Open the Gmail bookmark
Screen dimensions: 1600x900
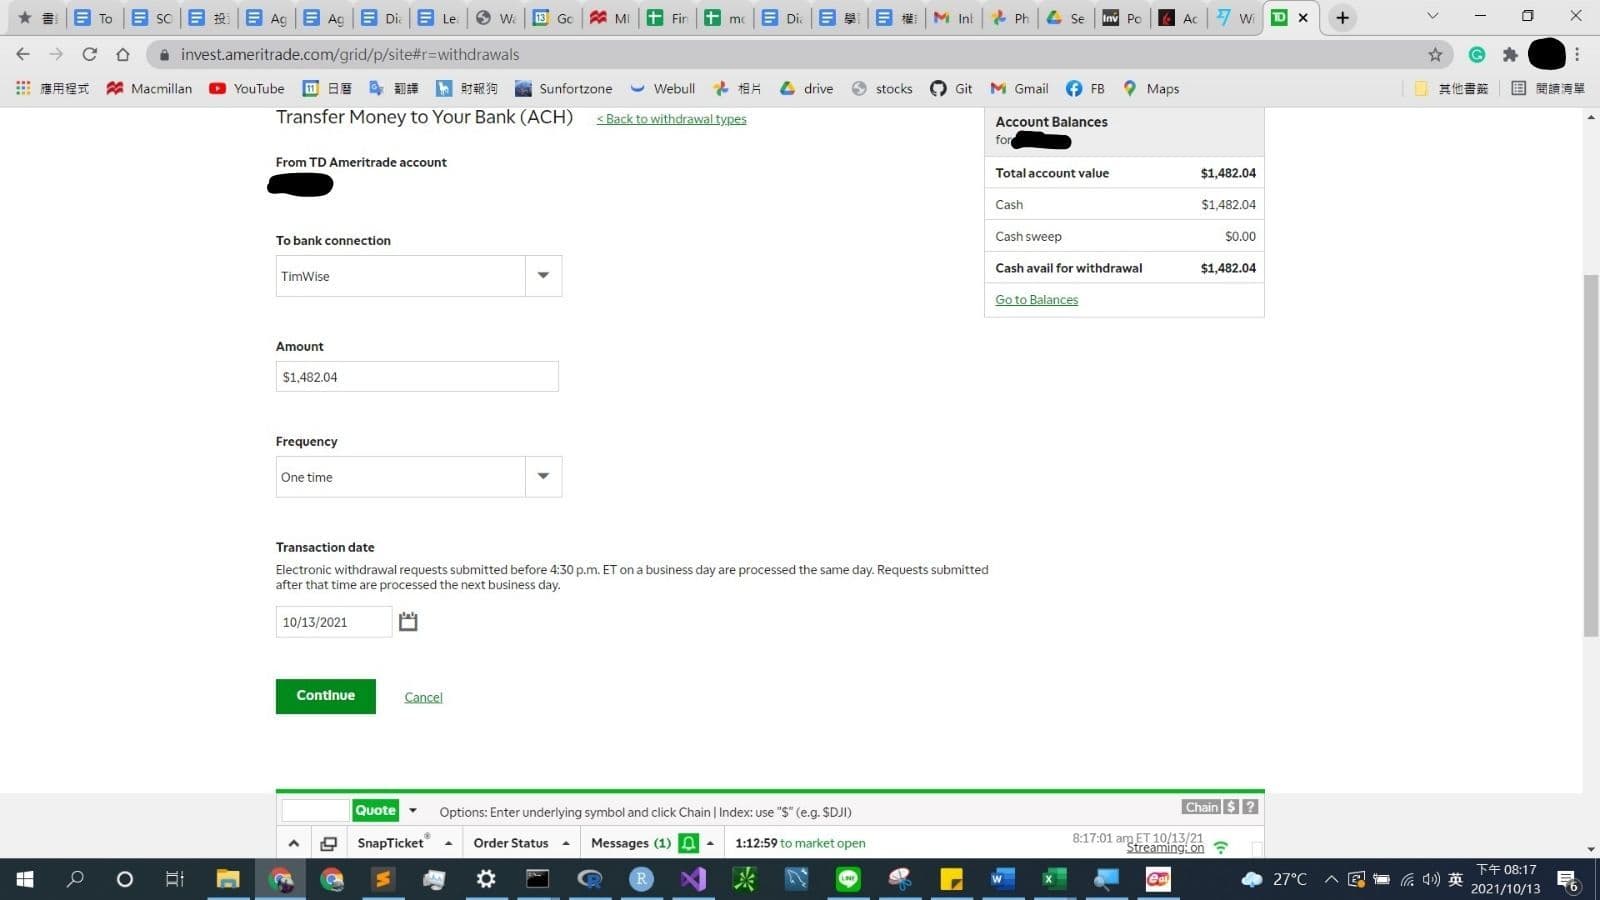click(1020, 89)
